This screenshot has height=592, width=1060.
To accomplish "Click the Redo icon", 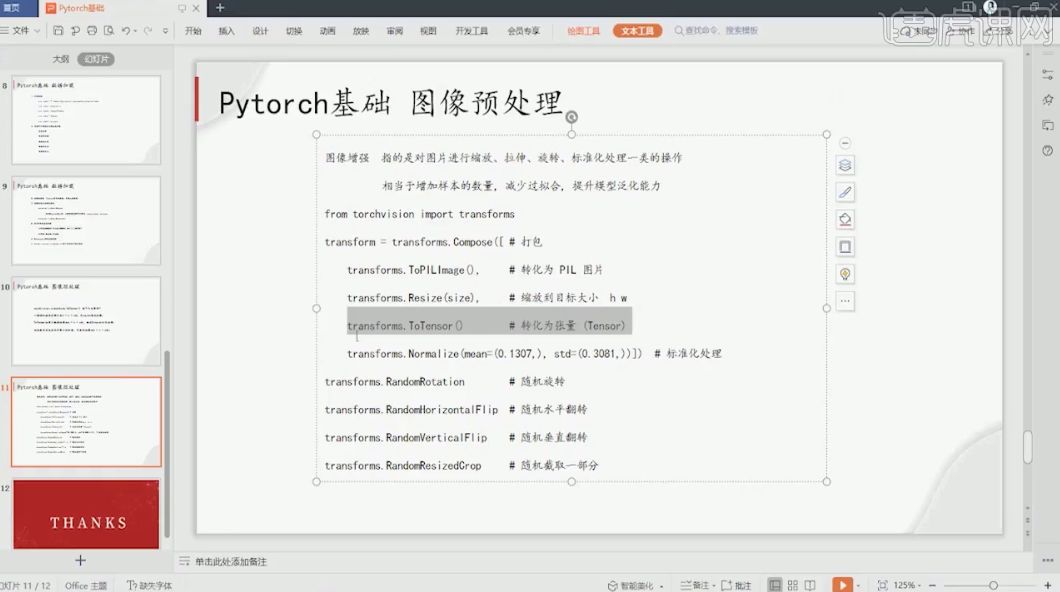I will (x=147, y=30).
